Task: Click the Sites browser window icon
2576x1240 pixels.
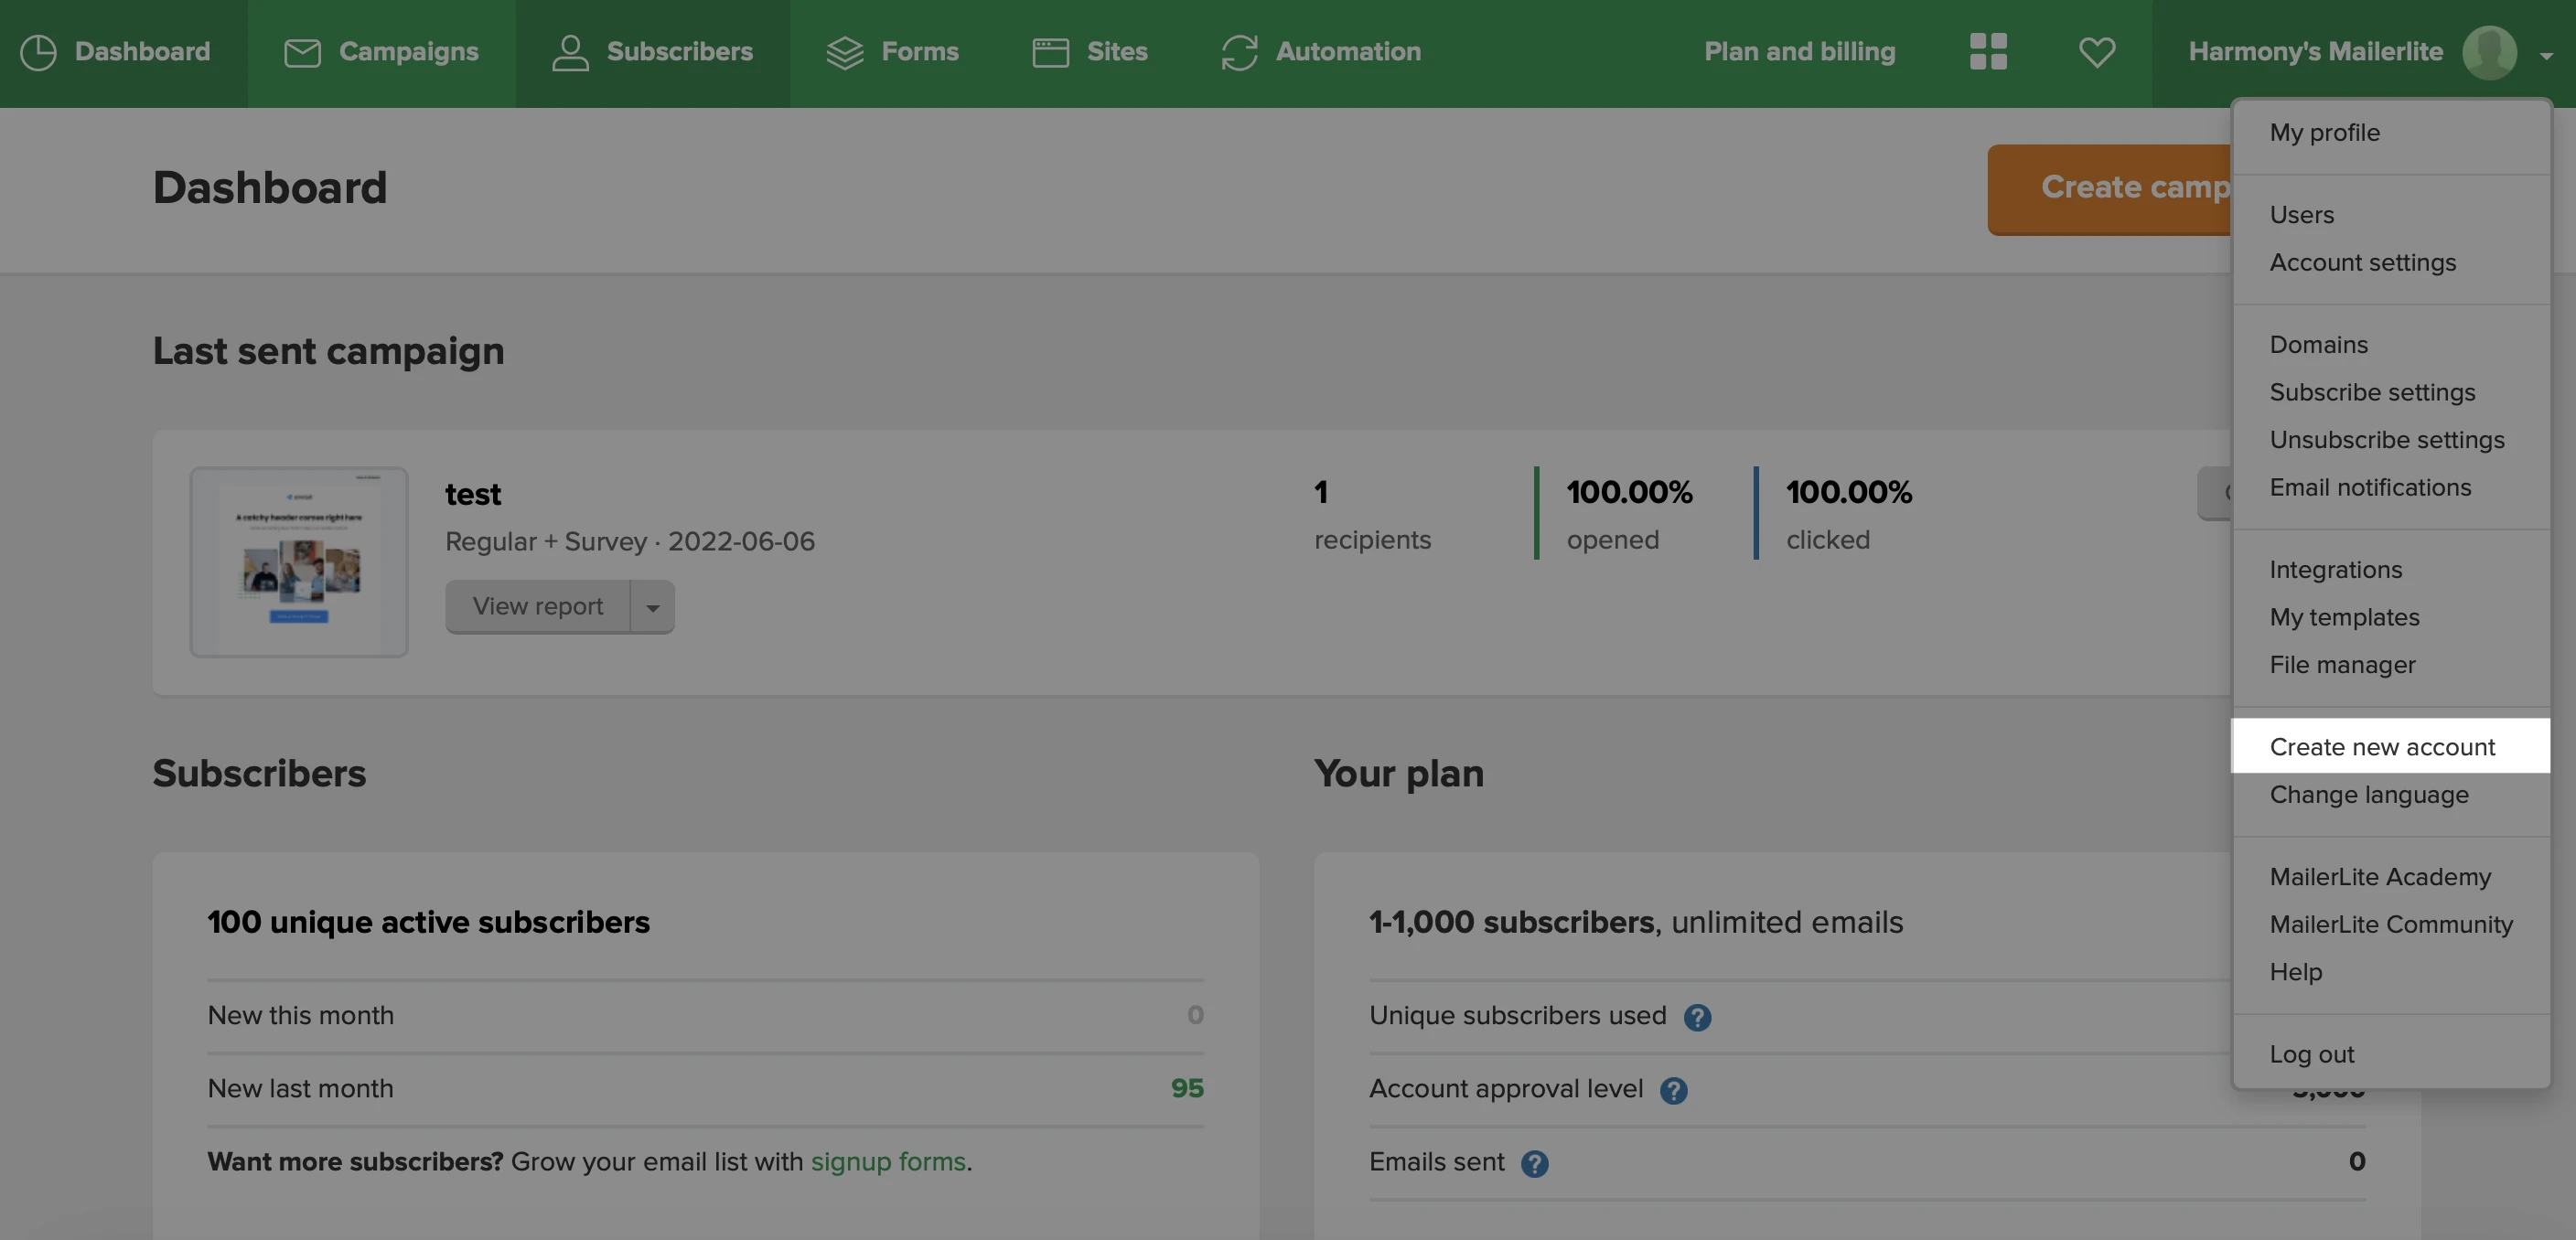Action: (x=1050, y=52)
